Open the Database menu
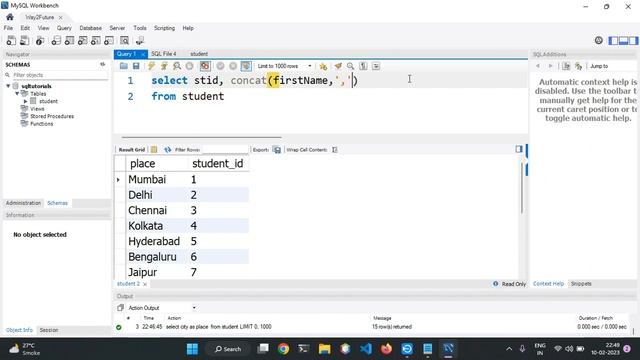The width and height of the screenshot is (640, 360). click(x=91, y=28)
